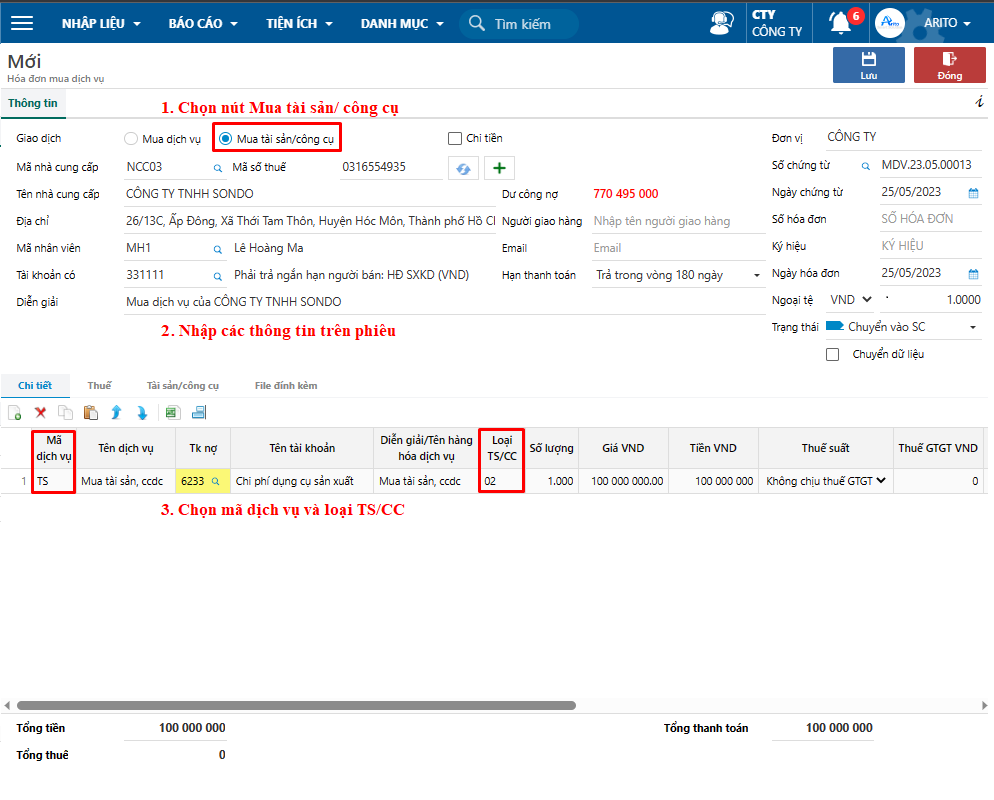Click the add new row icon in grid toolbar

[15, 412]
